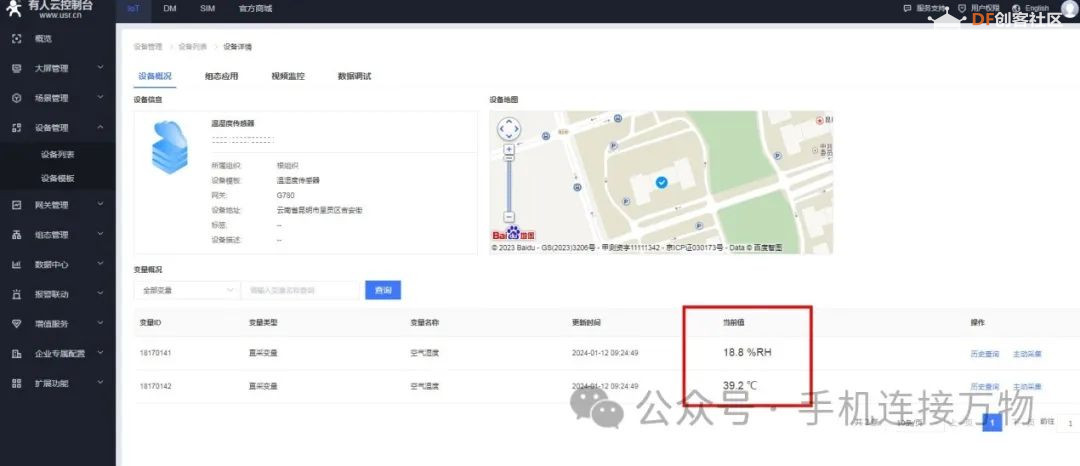Click the 设备列表 breadcrumb link
The image size is (1080, 466).
pos(193,47)
